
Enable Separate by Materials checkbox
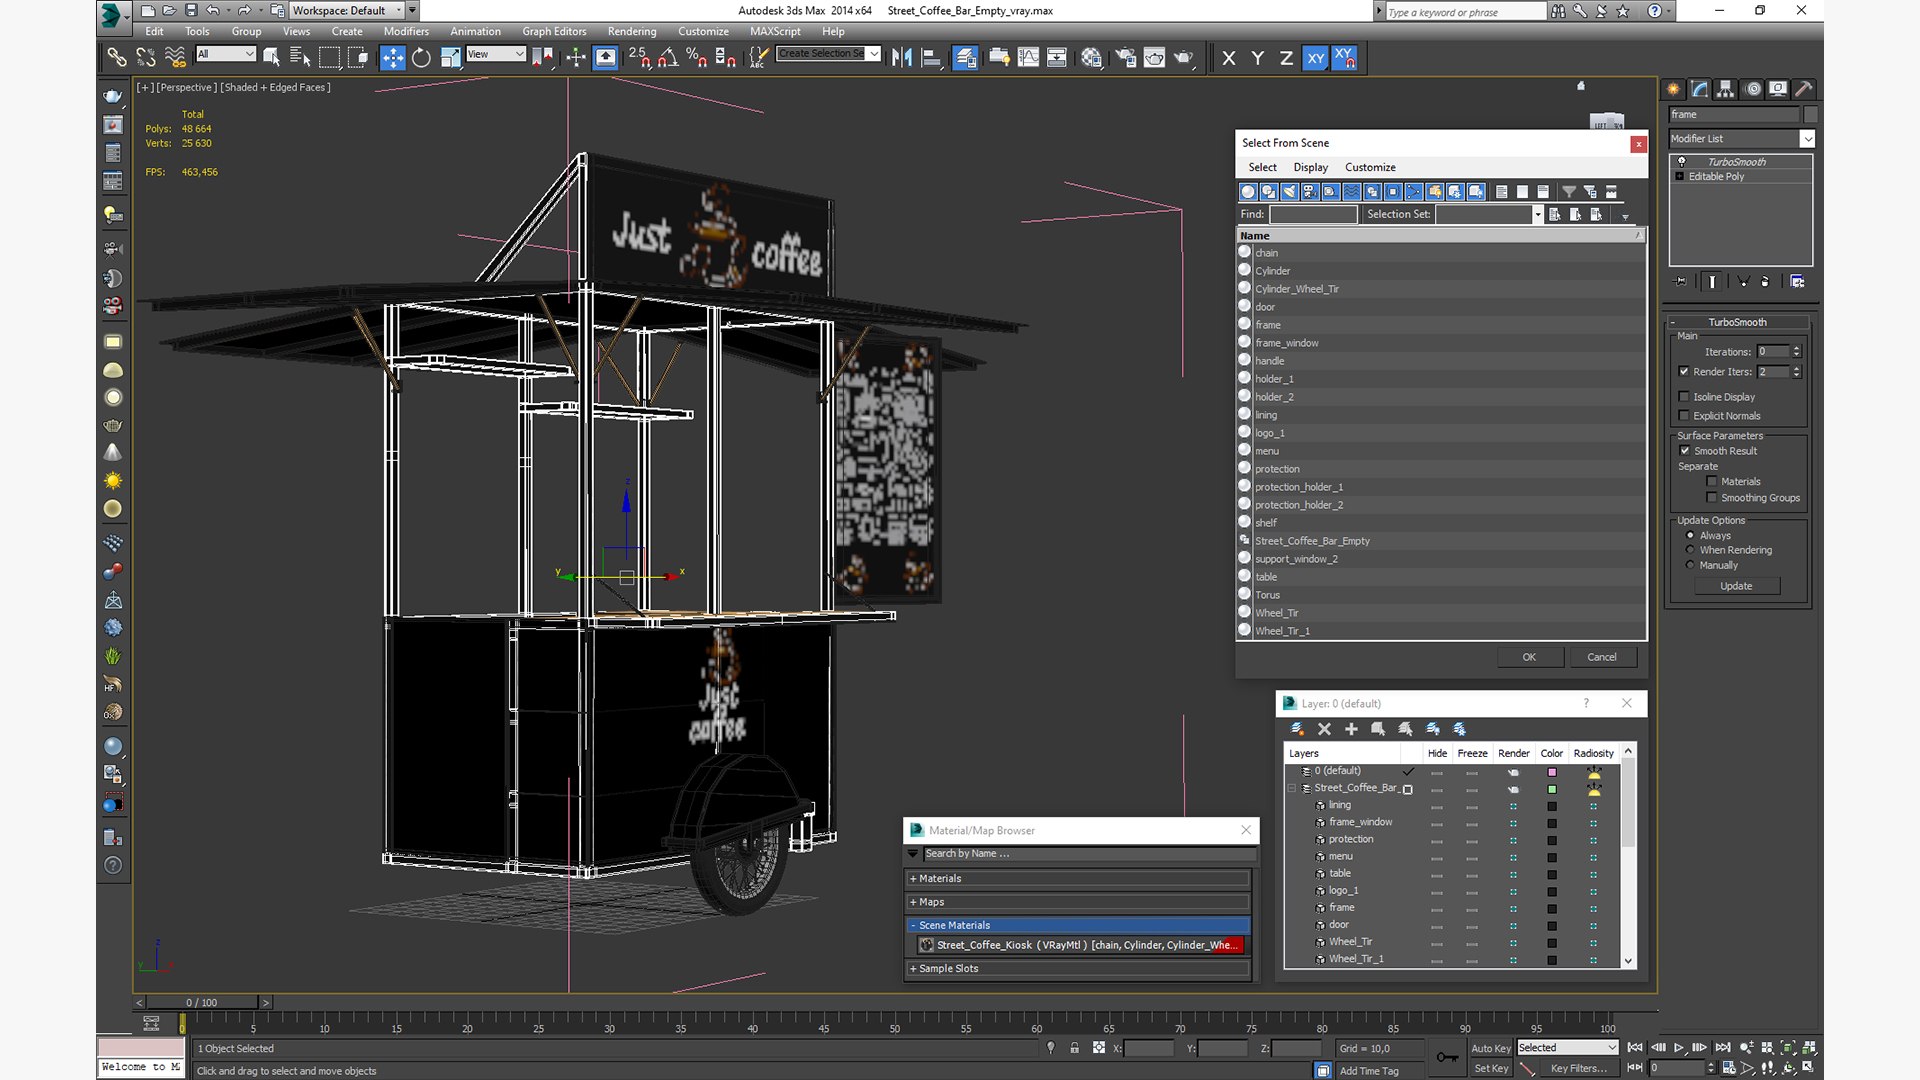(1712, 482)
